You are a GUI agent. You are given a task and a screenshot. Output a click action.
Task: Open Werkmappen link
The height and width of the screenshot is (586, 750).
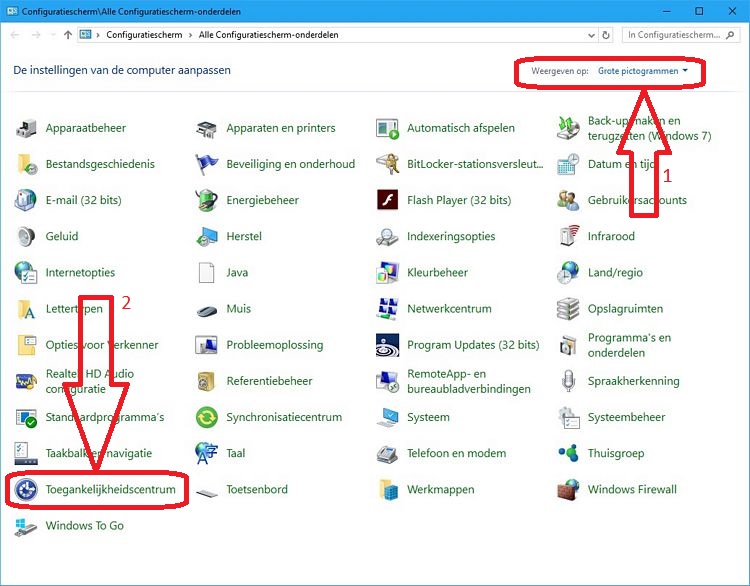tap(441, 489)
